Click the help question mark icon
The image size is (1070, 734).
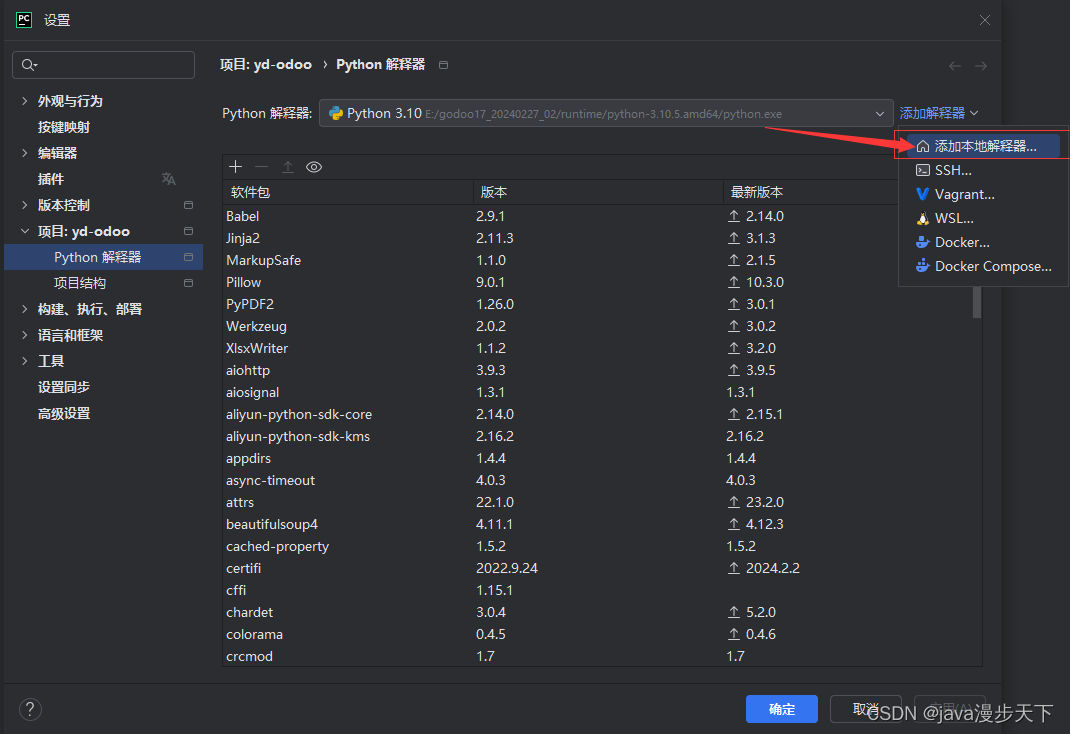point(30,709)
